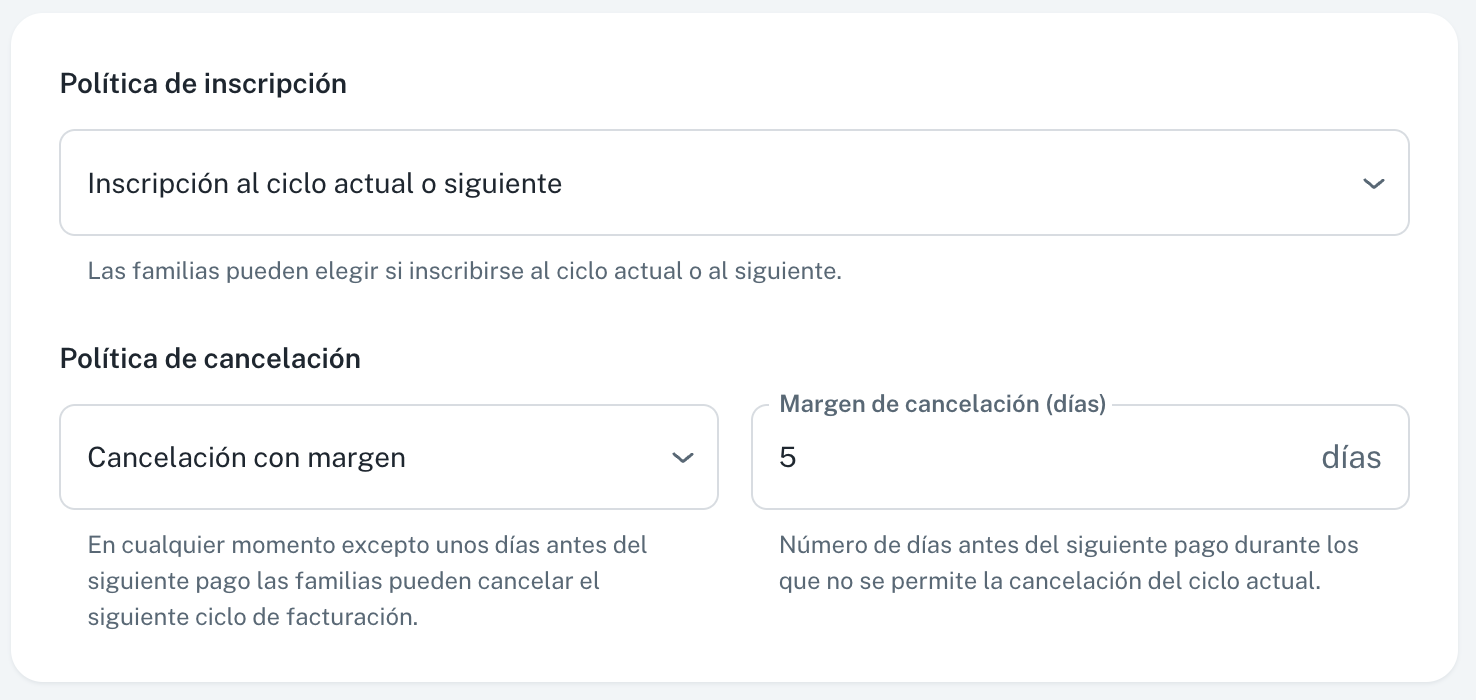The width and height of the screenshot is (1476, 700).
Task: Click the text que no se permite la cancelación
Action: pos(1049,581)
